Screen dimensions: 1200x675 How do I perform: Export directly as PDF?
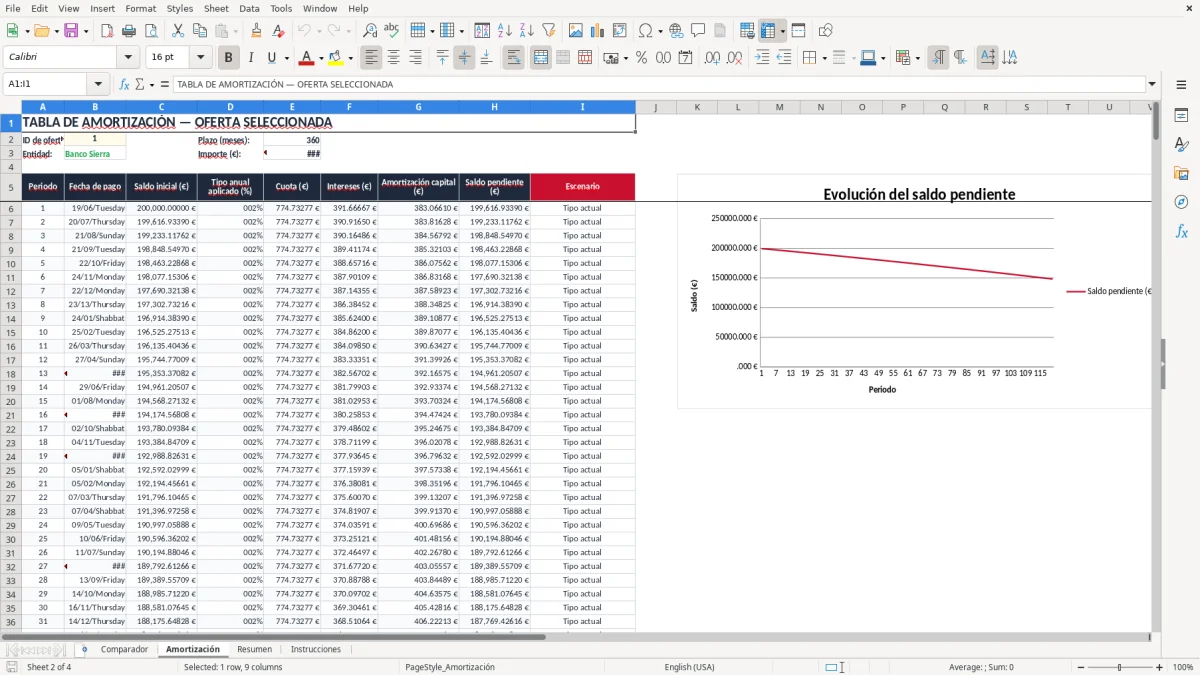(x=108, y=31)
